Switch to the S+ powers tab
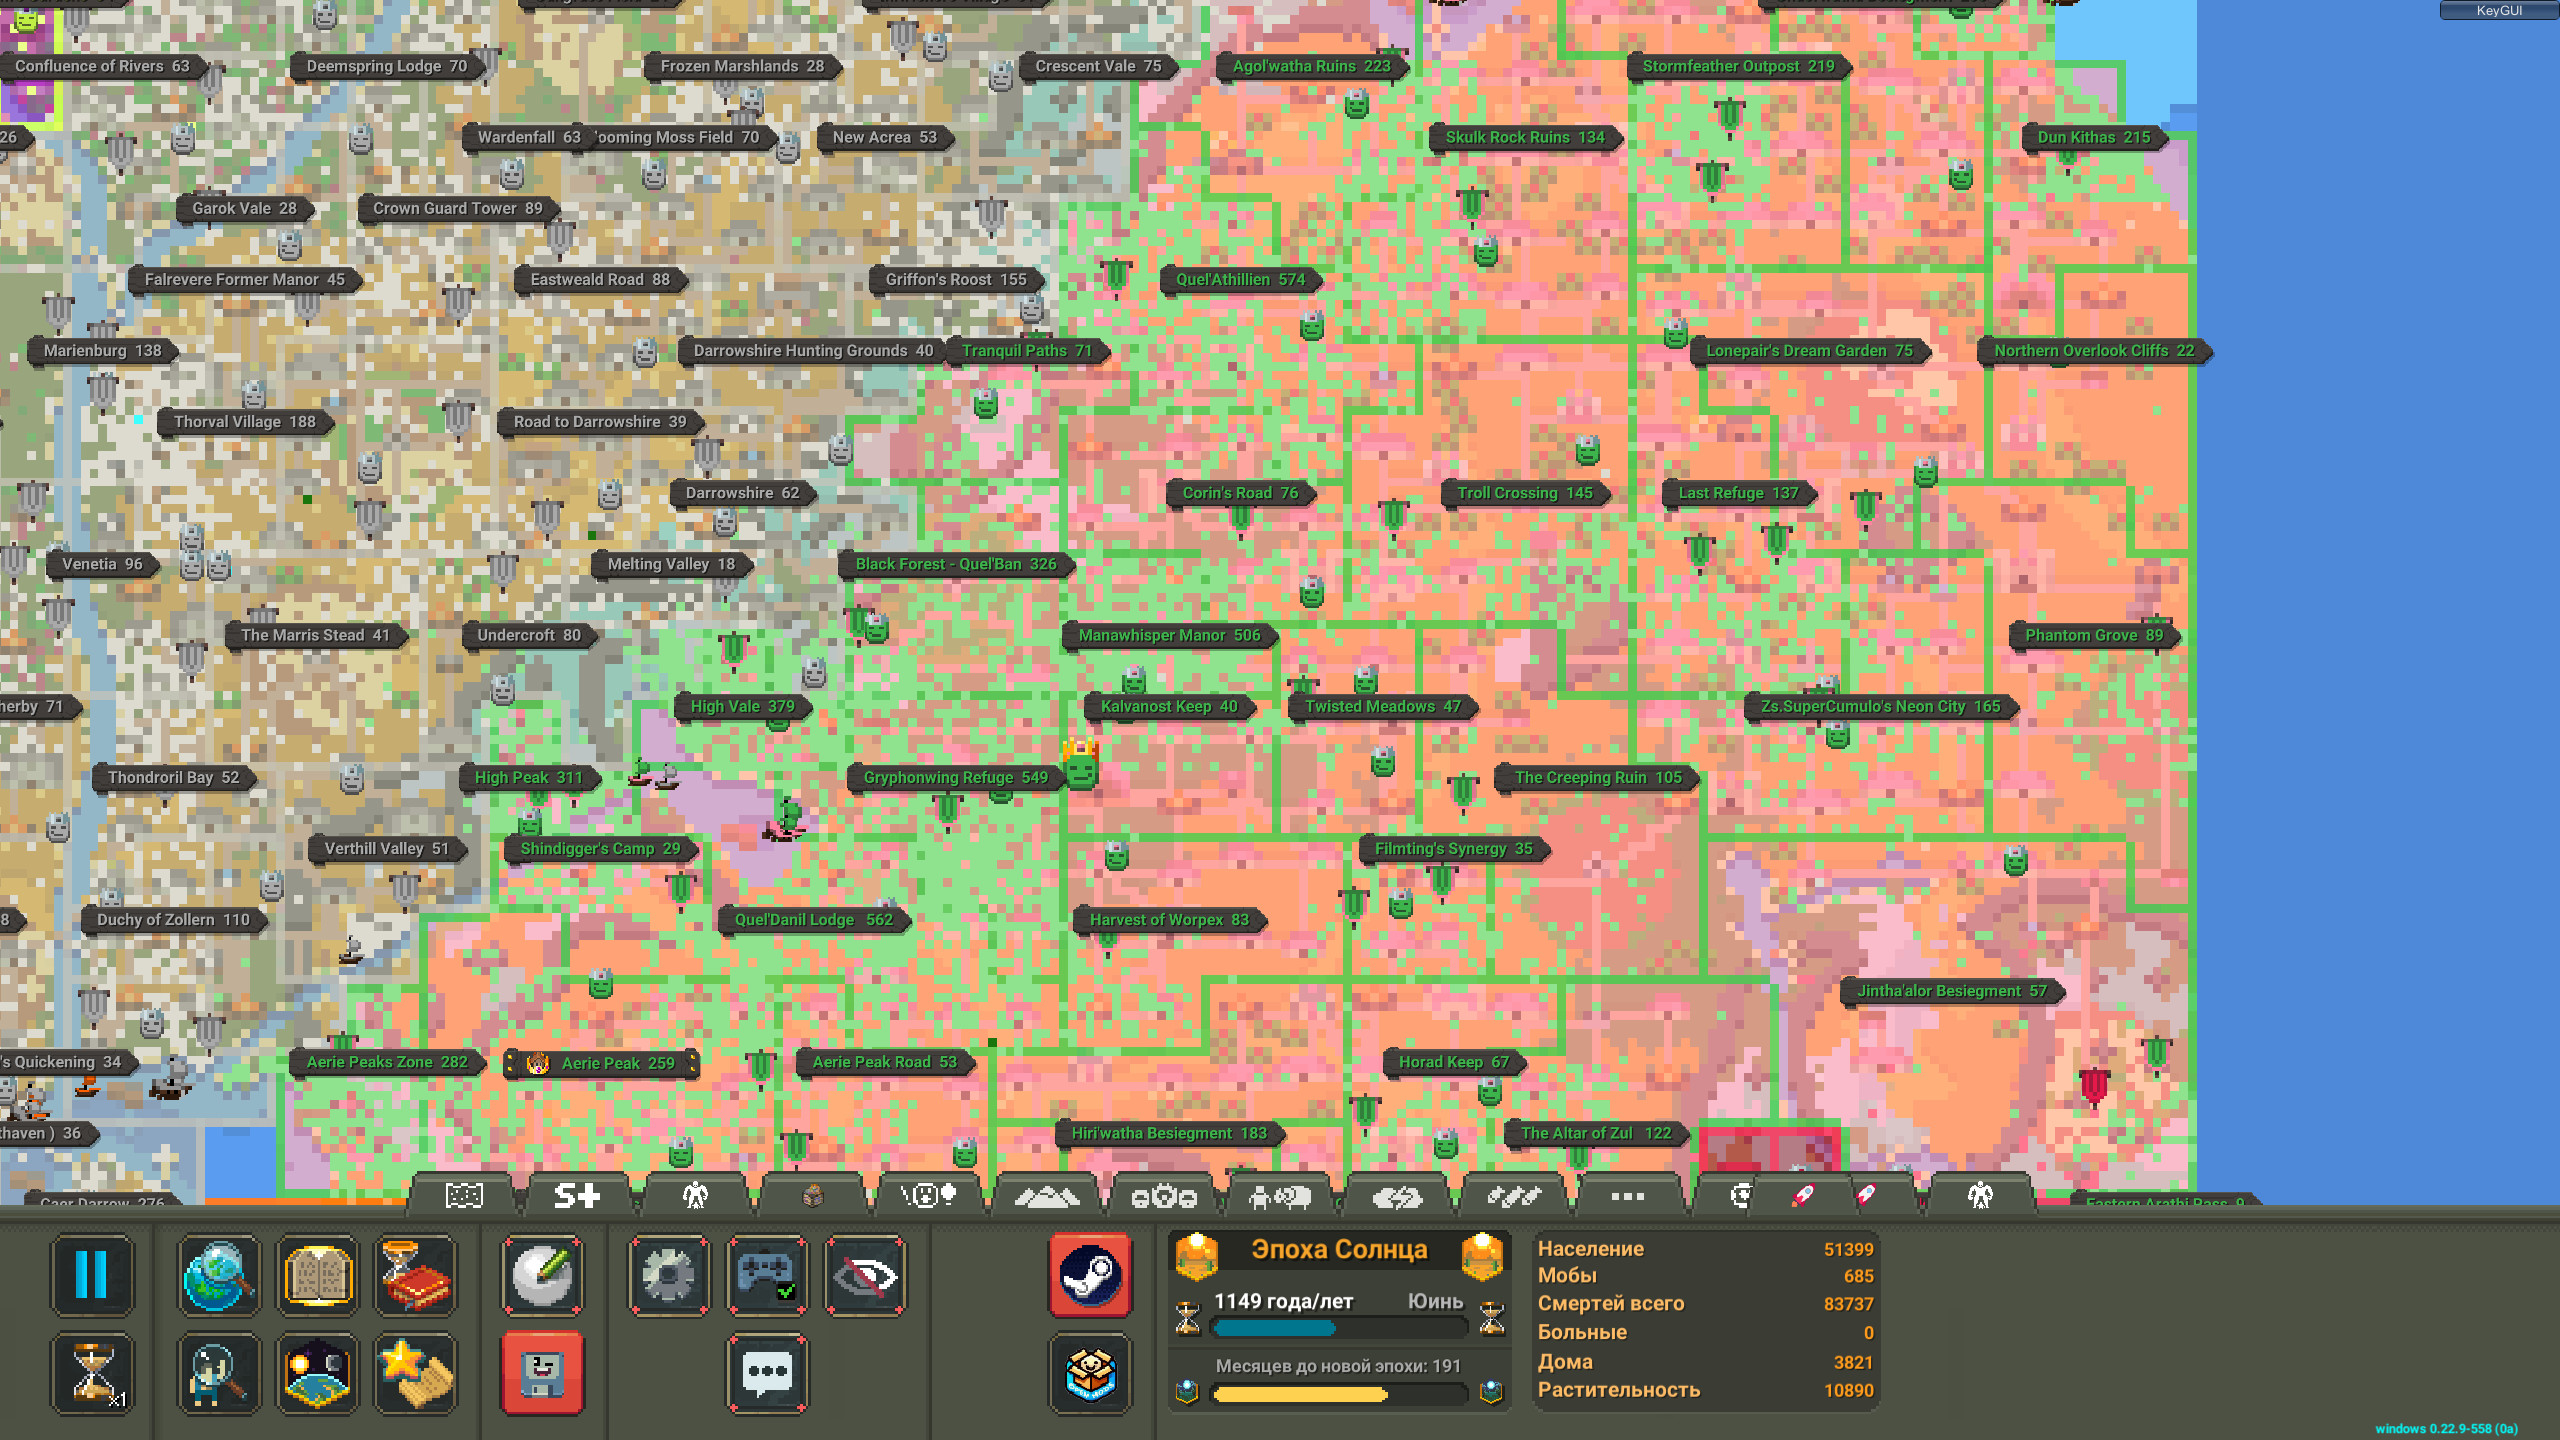 pos(577,1196)
